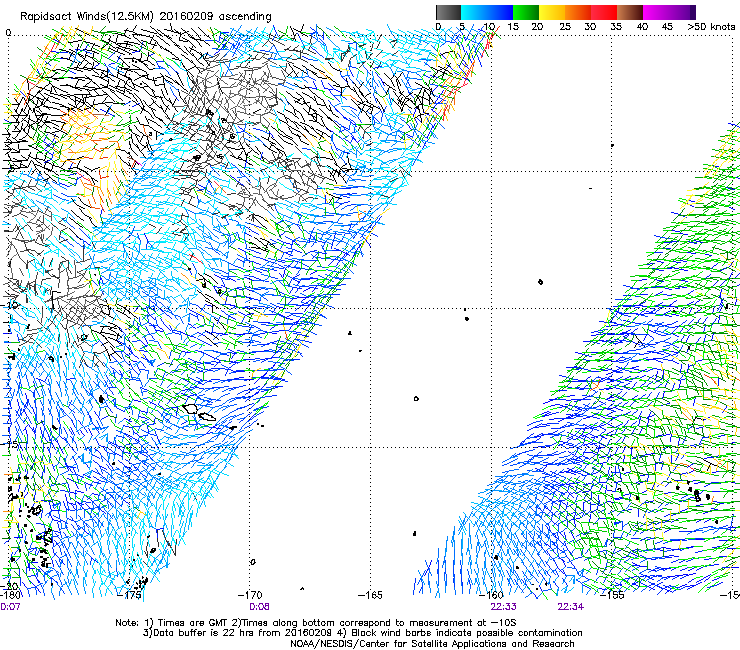Click the purple '22:33' time label
The image size is (740, 650).
pyautogui.click(x=503, y=607)
